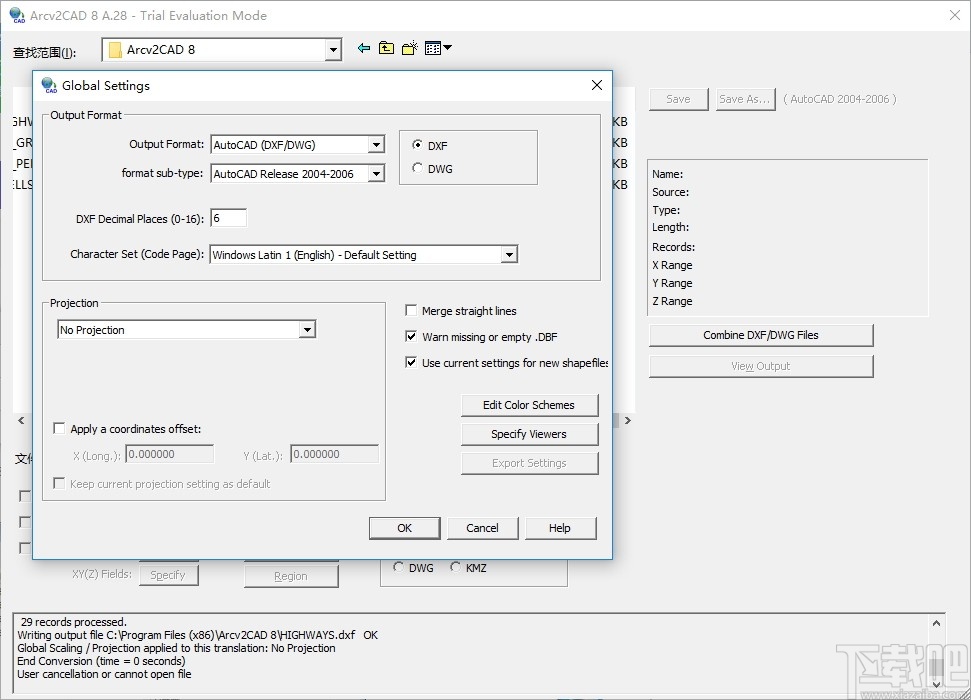
Task: Click inside the DXF Decimal Places field
Action: [228, 217]
